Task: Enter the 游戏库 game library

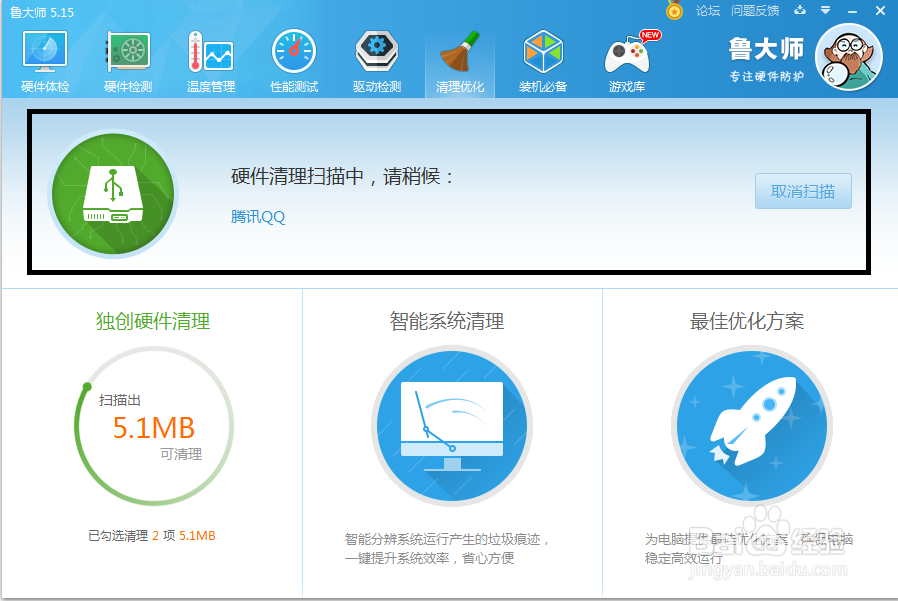Action: 625,58
